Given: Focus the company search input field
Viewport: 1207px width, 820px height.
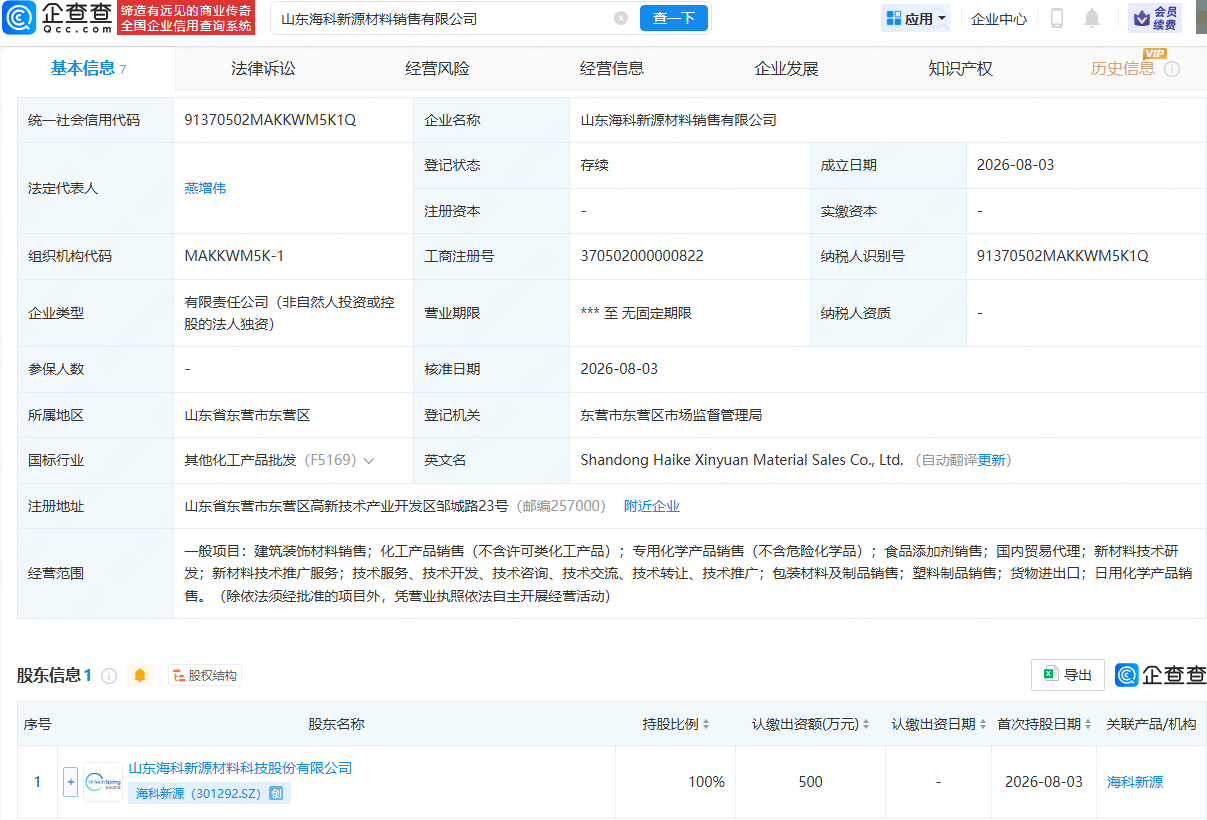Looking at the screenshot, I should coord(442,18).
